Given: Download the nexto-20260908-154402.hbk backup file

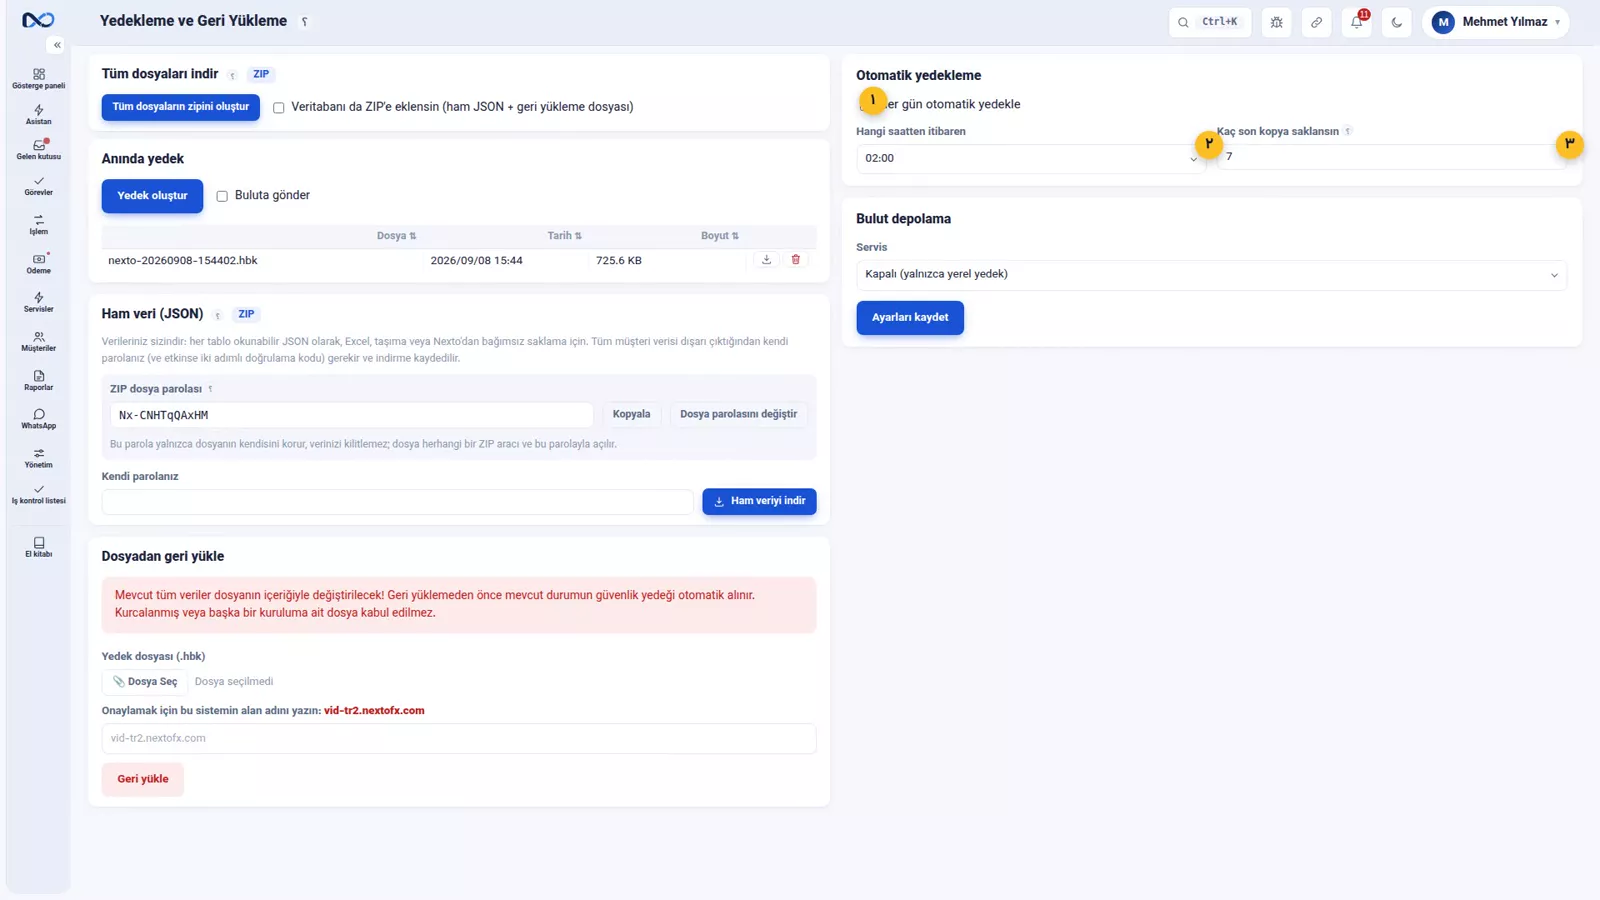Looking at the screenshot, I should [766, 260].
